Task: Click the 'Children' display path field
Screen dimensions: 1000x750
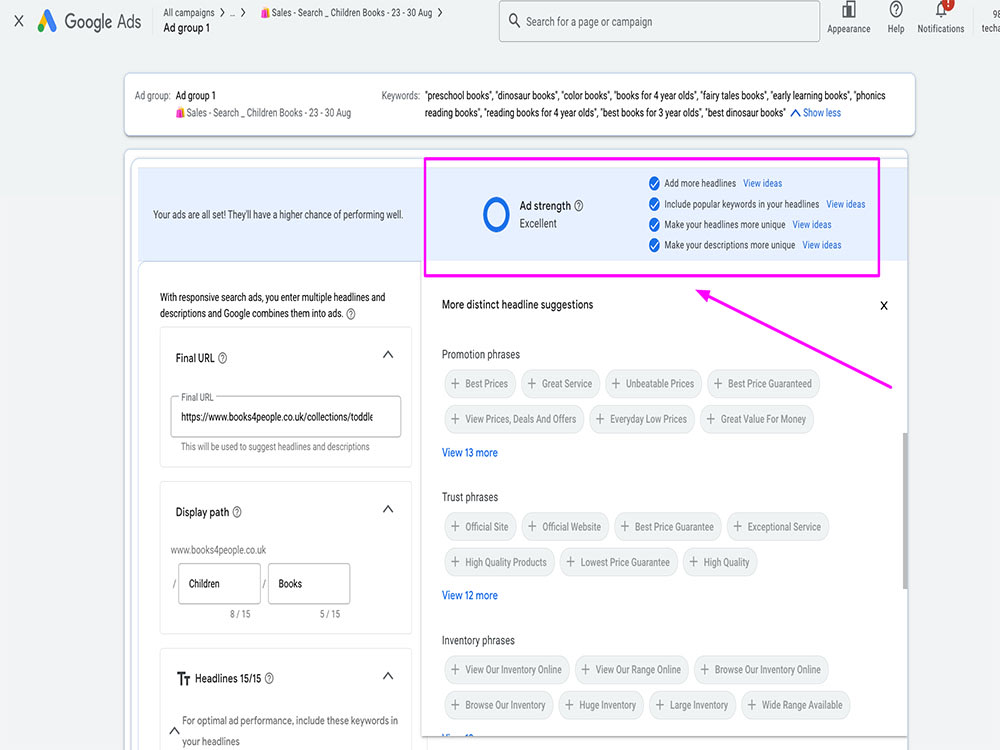Action: click(219, 584)
